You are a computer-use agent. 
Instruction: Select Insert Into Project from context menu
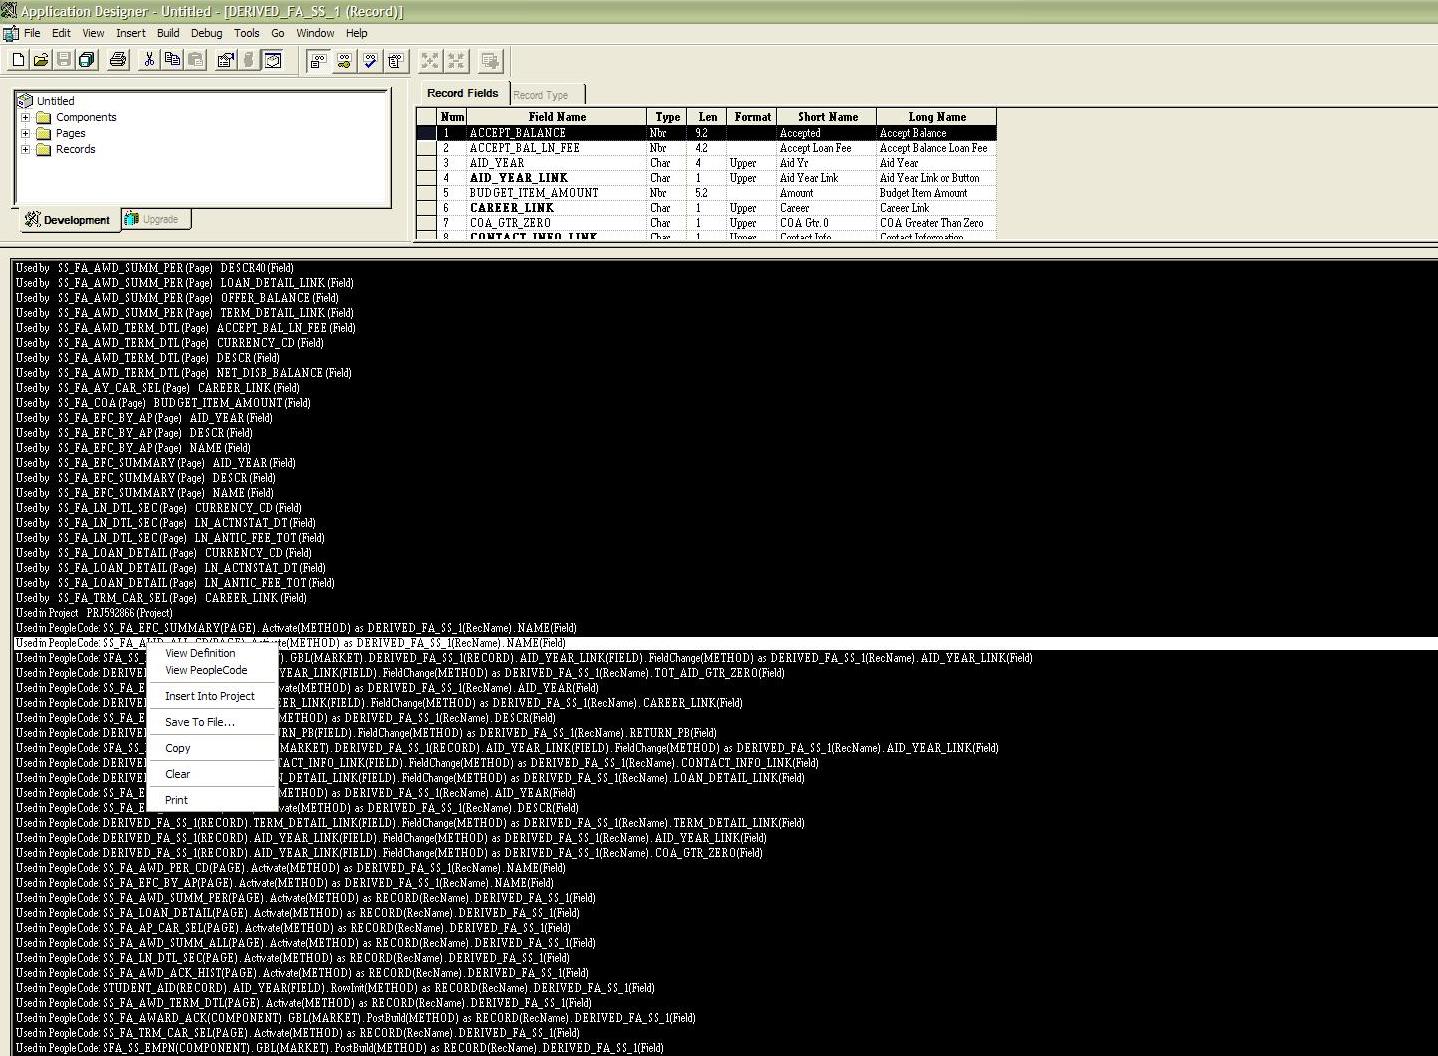pyautogui.click(x=210, y=696)
